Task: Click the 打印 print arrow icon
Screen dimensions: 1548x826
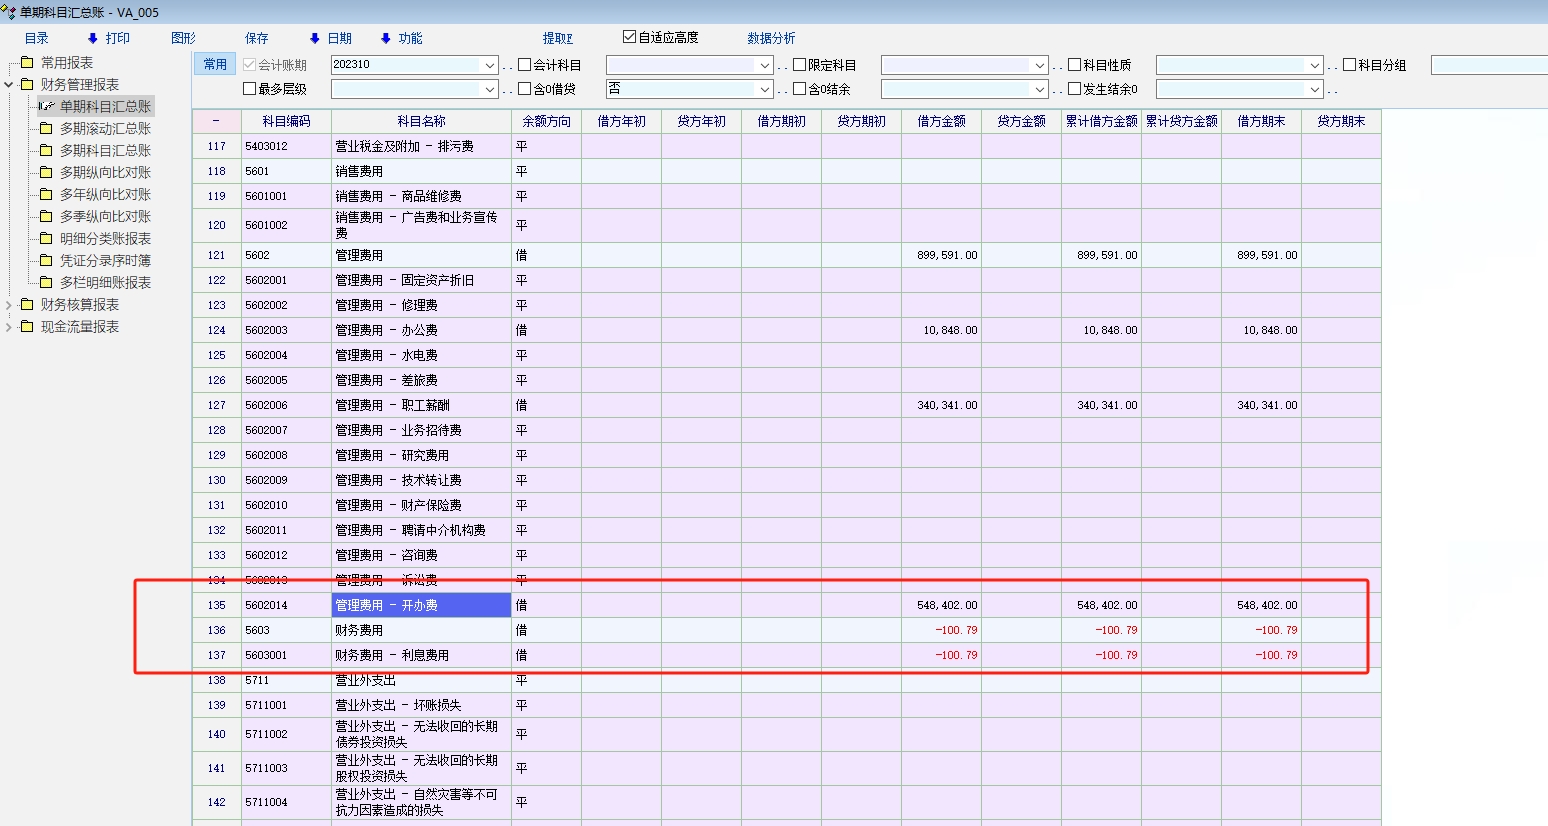Action: [x=93, y=38]
